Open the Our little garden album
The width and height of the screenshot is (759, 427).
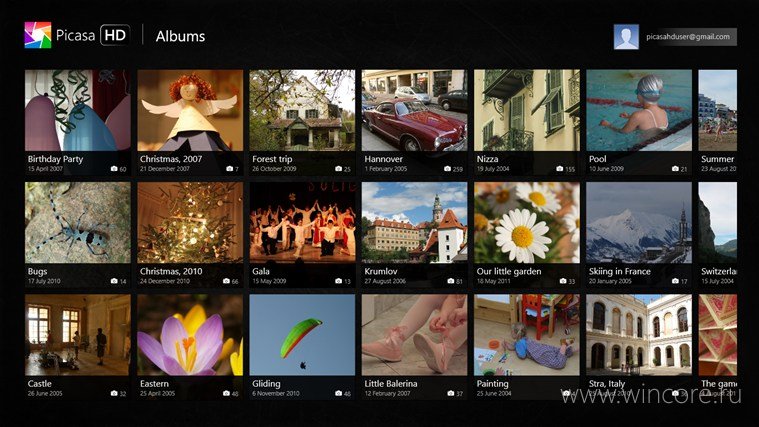(x=527, y=234)
